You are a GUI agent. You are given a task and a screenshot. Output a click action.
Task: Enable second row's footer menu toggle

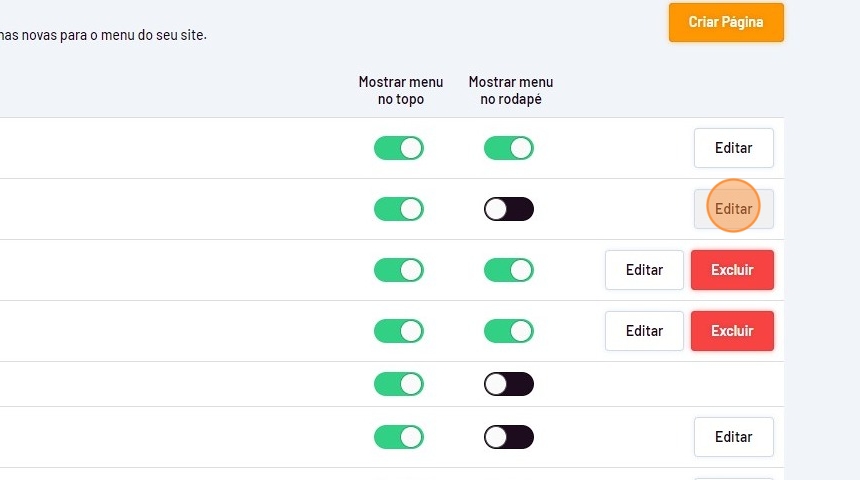509,209
